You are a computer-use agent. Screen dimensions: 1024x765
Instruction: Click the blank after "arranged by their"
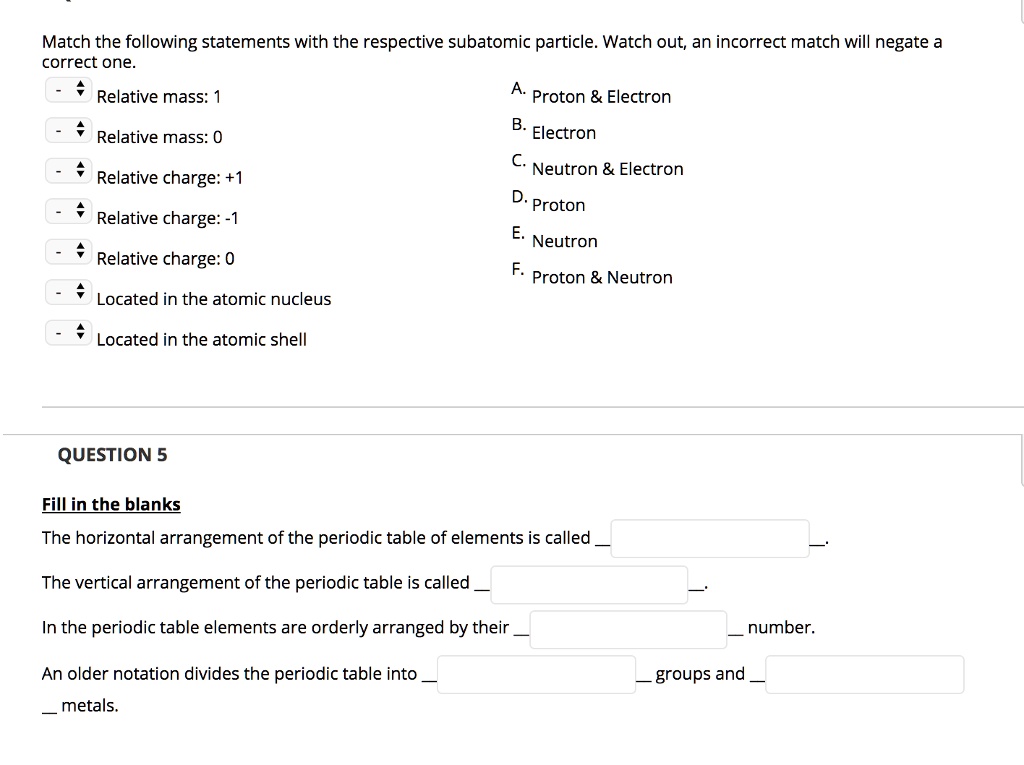pos(628,629)
